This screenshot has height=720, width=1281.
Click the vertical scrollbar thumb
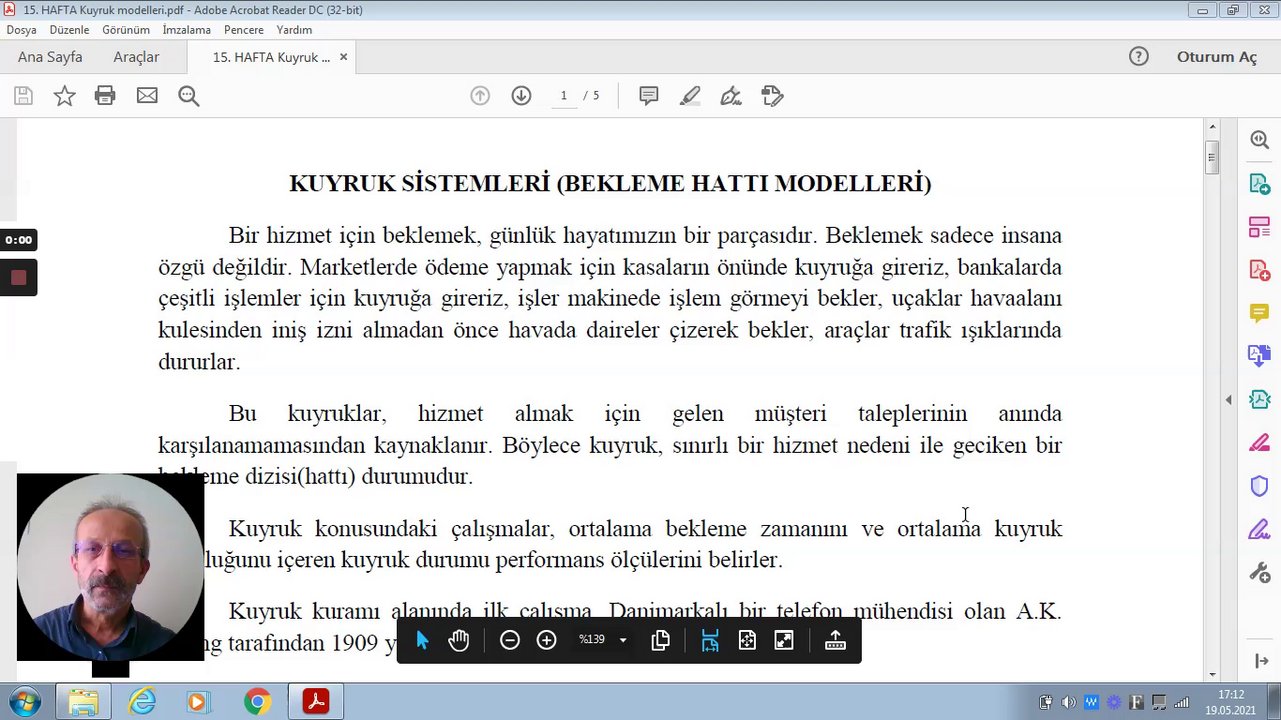pyautogui.click(x=1212, y=157)
